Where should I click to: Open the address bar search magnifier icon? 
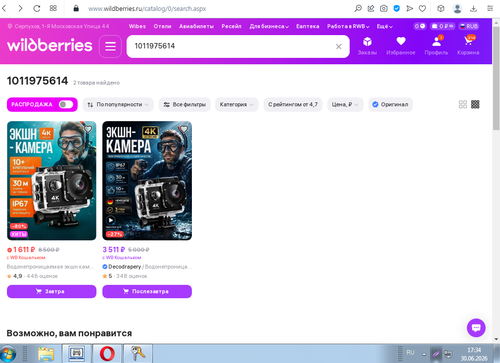[x=358, y=8]
